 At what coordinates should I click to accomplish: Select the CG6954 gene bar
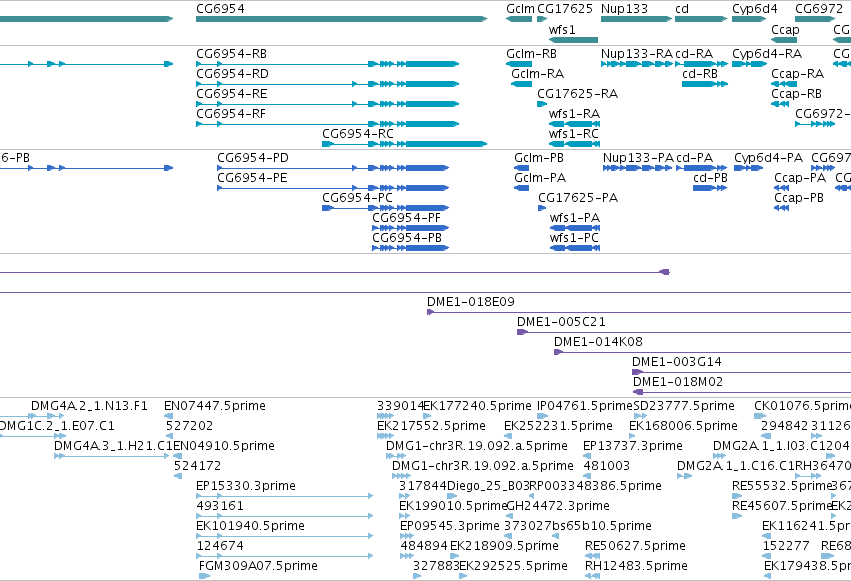coord(341,19)
